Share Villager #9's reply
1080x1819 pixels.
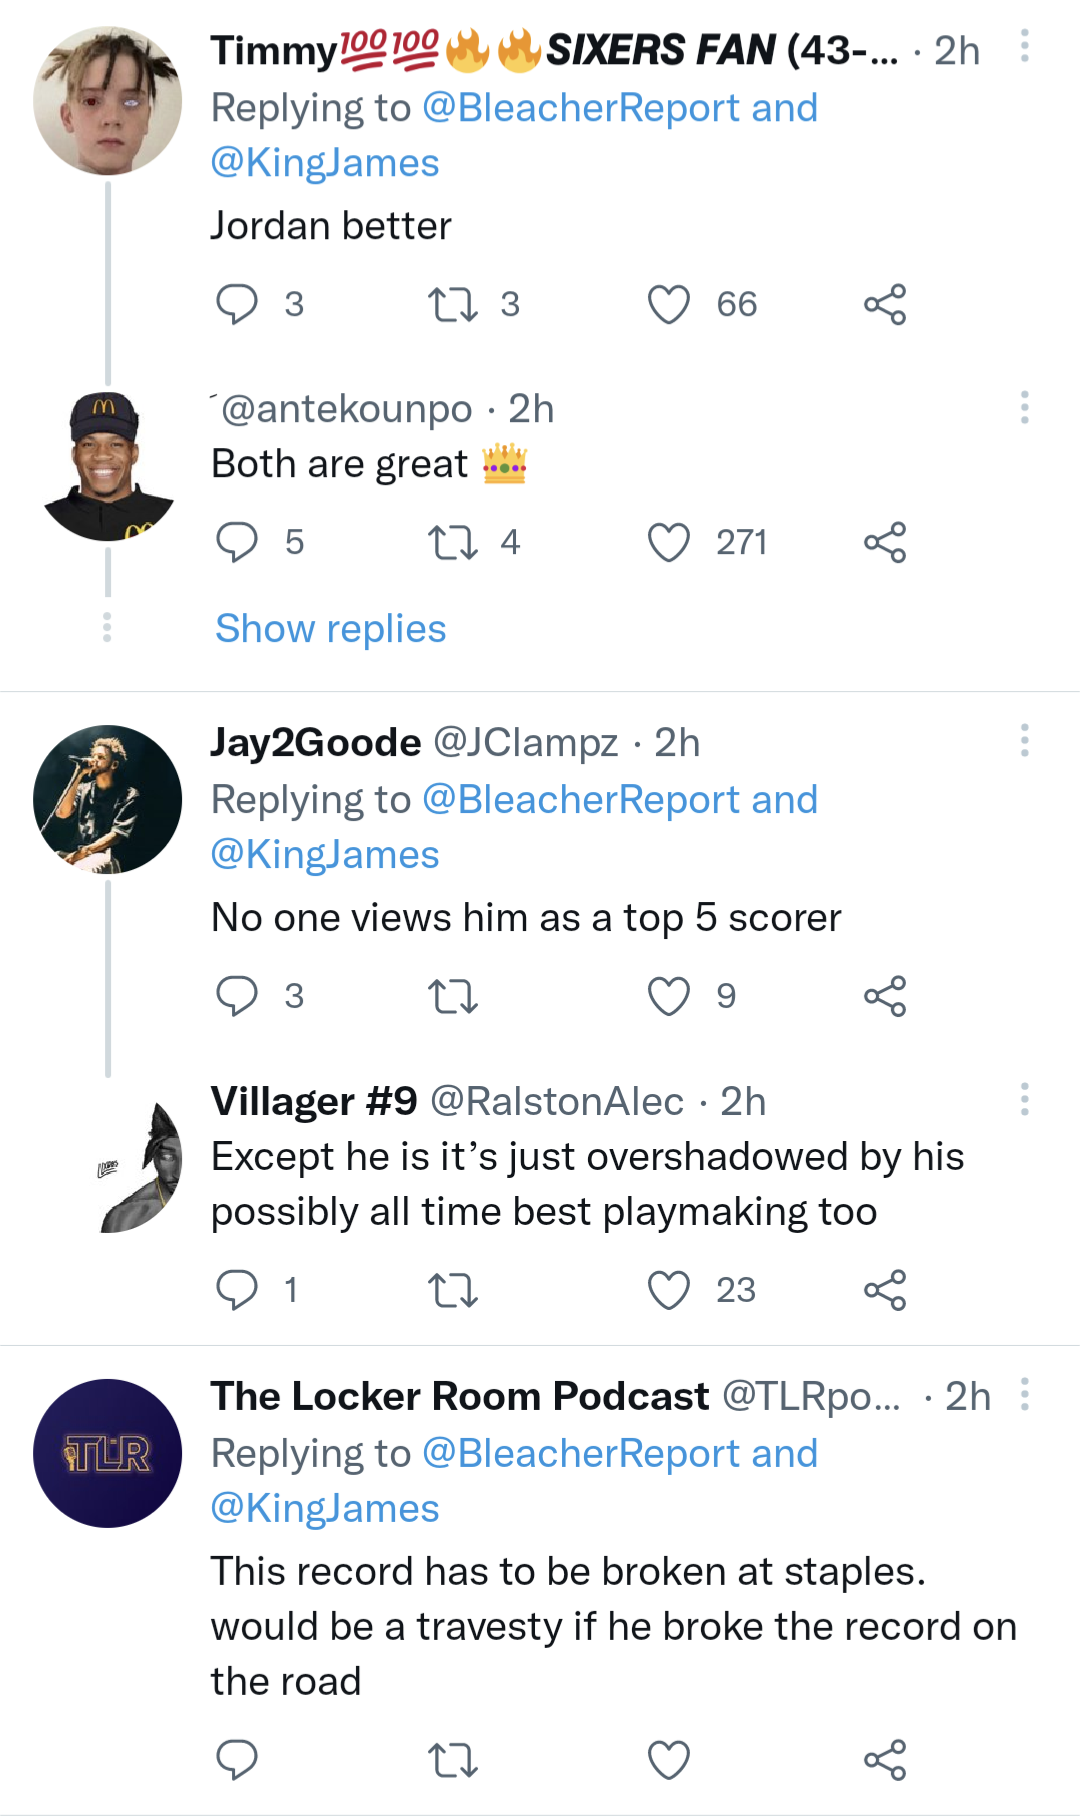885,1290
